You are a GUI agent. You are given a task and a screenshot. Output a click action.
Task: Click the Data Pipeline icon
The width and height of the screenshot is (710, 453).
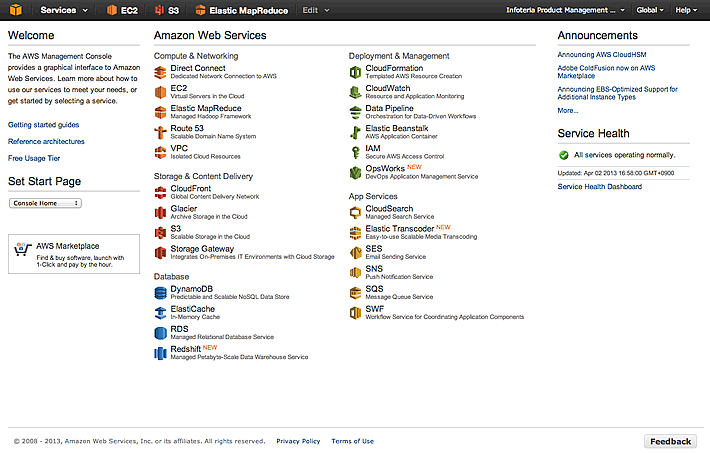(355, 112)
